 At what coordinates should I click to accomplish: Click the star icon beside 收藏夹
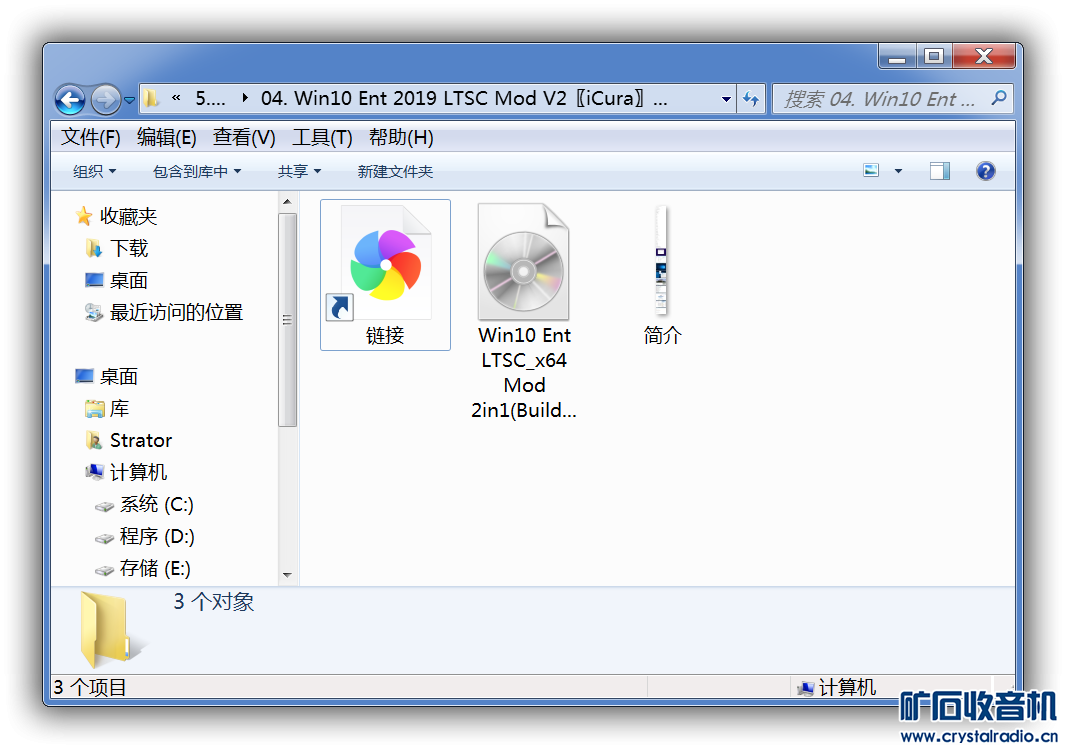tap(84, 216)
